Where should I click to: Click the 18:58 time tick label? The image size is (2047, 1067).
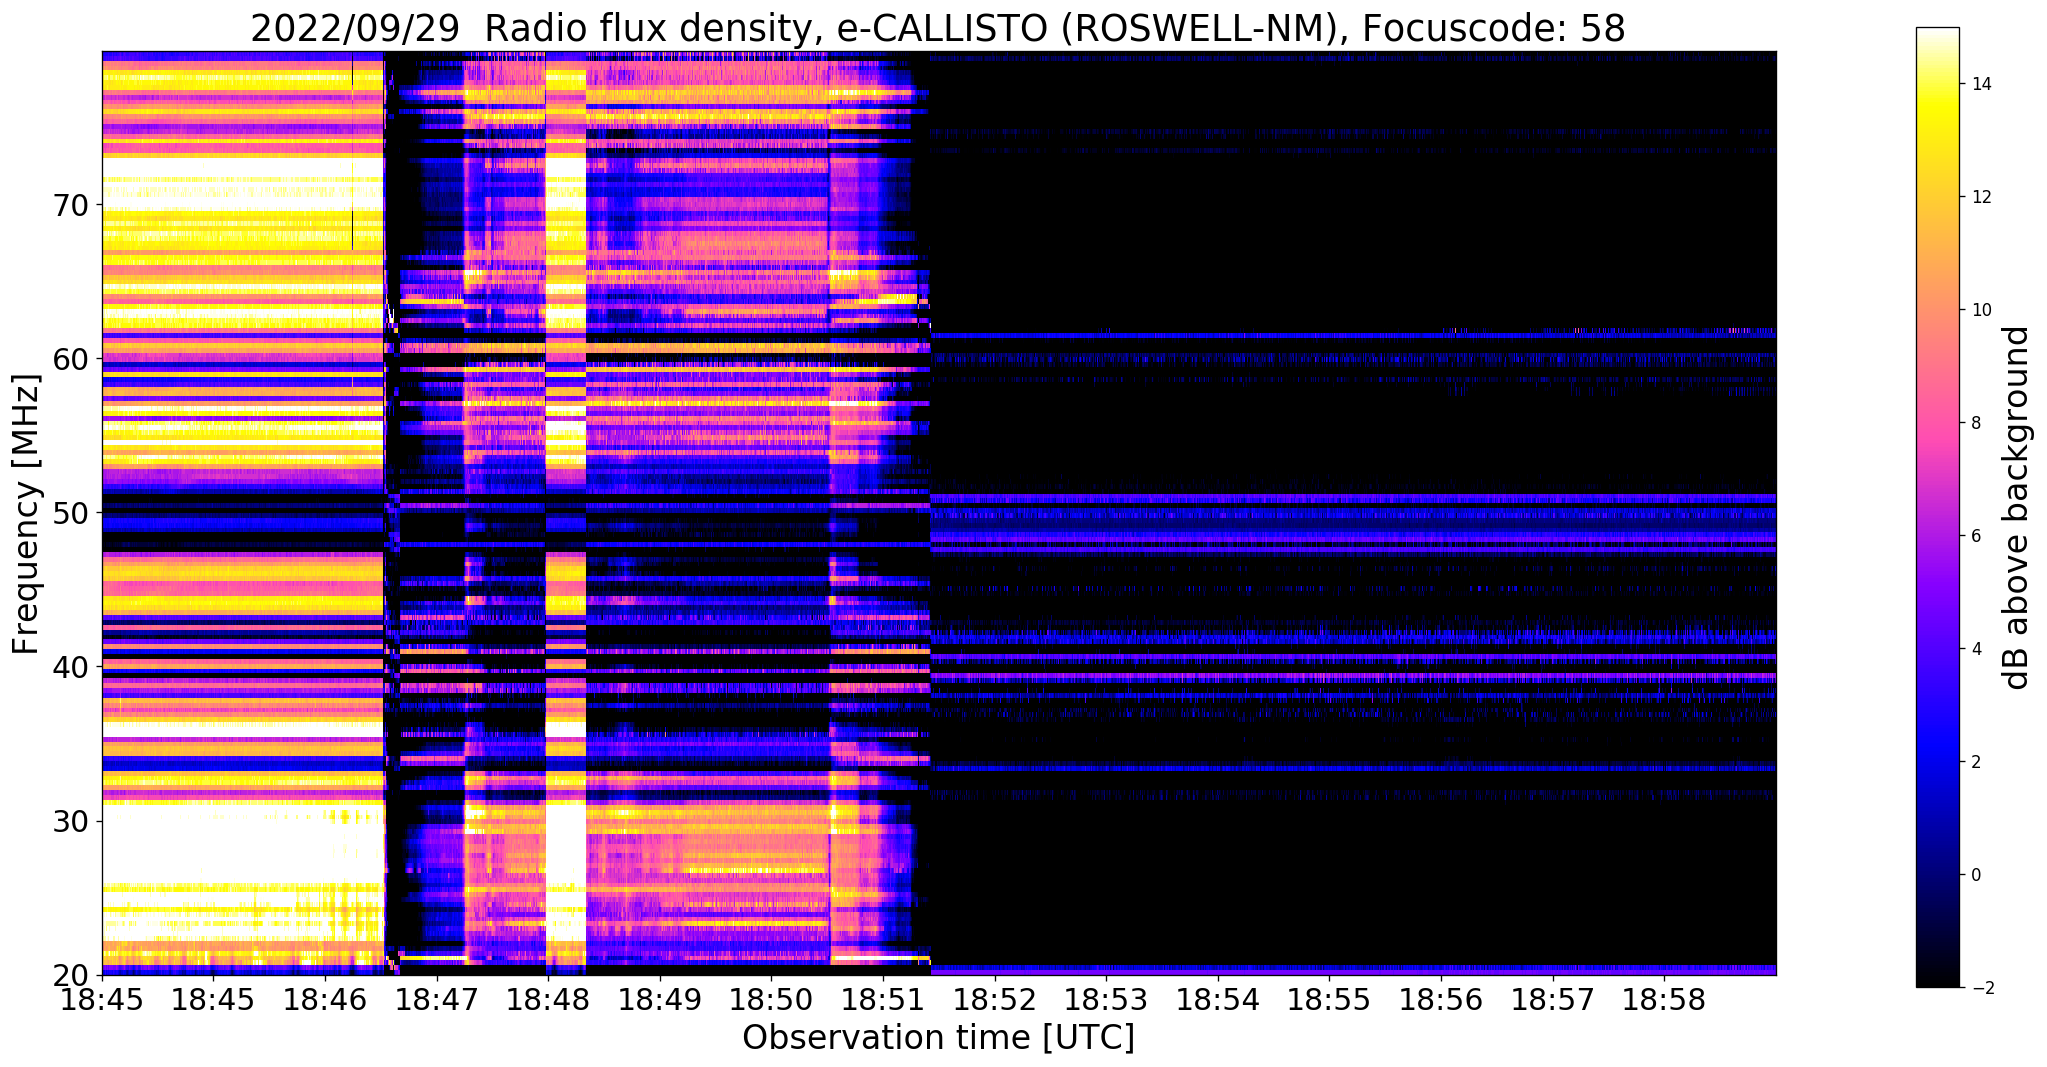(x=1665, y=1001)
